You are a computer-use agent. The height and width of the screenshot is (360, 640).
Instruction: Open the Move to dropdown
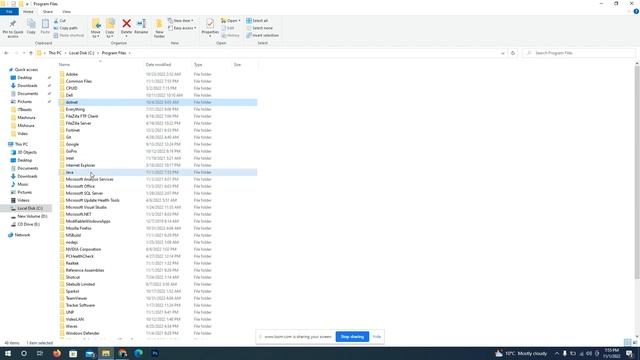point(96,28)
